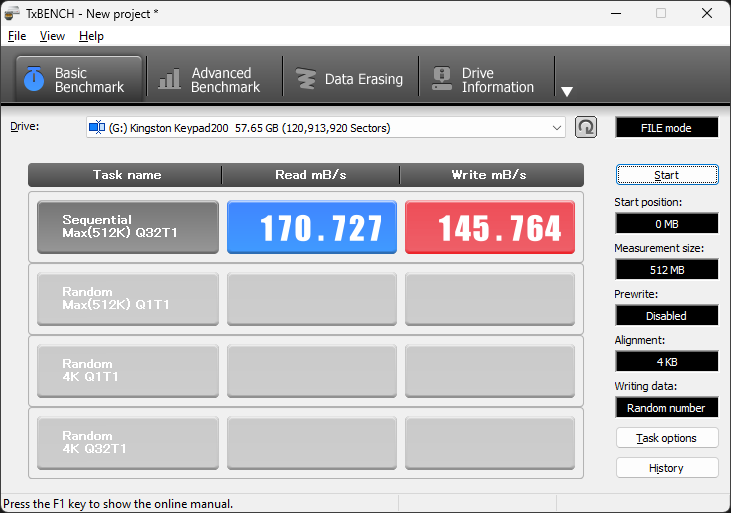Toggle the FILE mode setting
This screenshot has width=731, height=513.
point(666,128)
